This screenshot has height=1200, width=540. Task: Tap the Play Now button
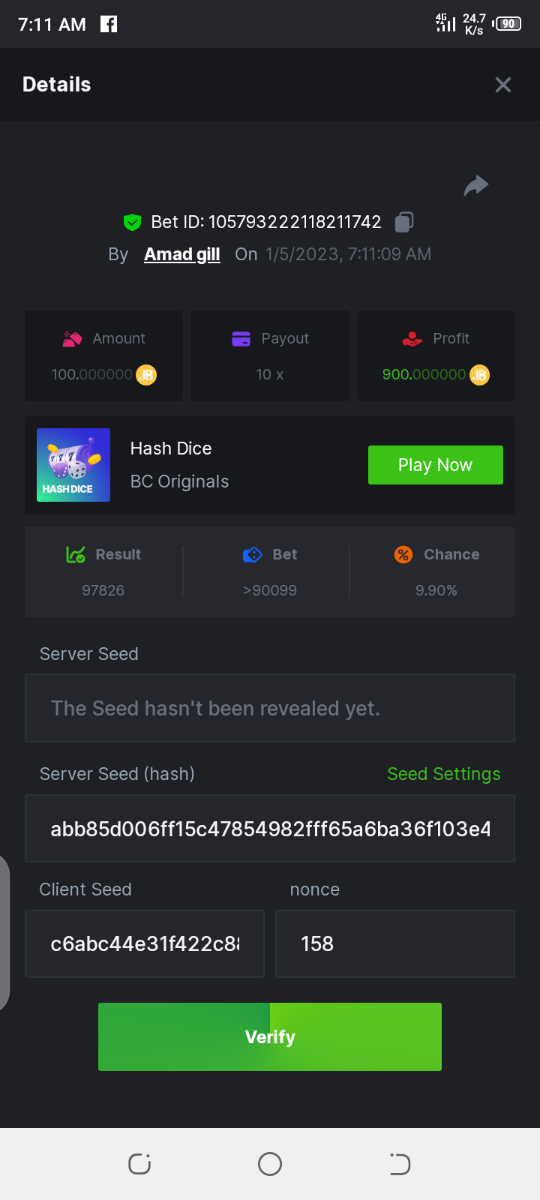(435, 465)
